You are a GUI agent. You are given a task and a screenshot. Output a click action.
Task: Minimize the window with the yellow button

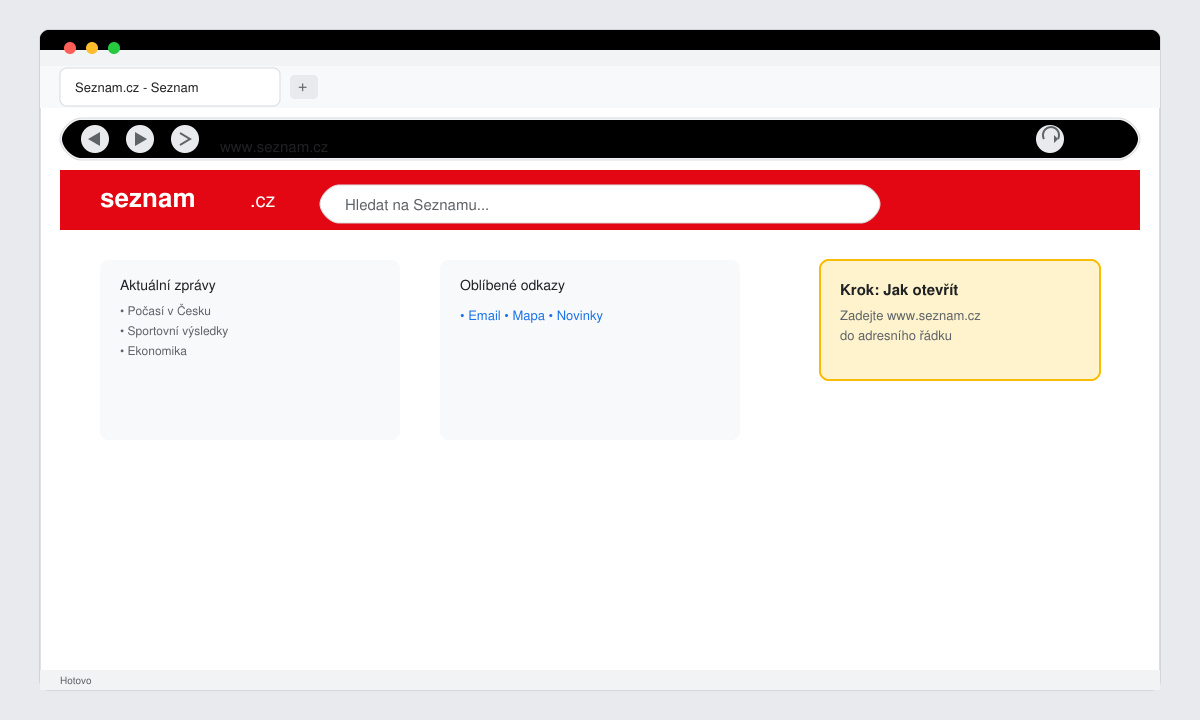92,48
